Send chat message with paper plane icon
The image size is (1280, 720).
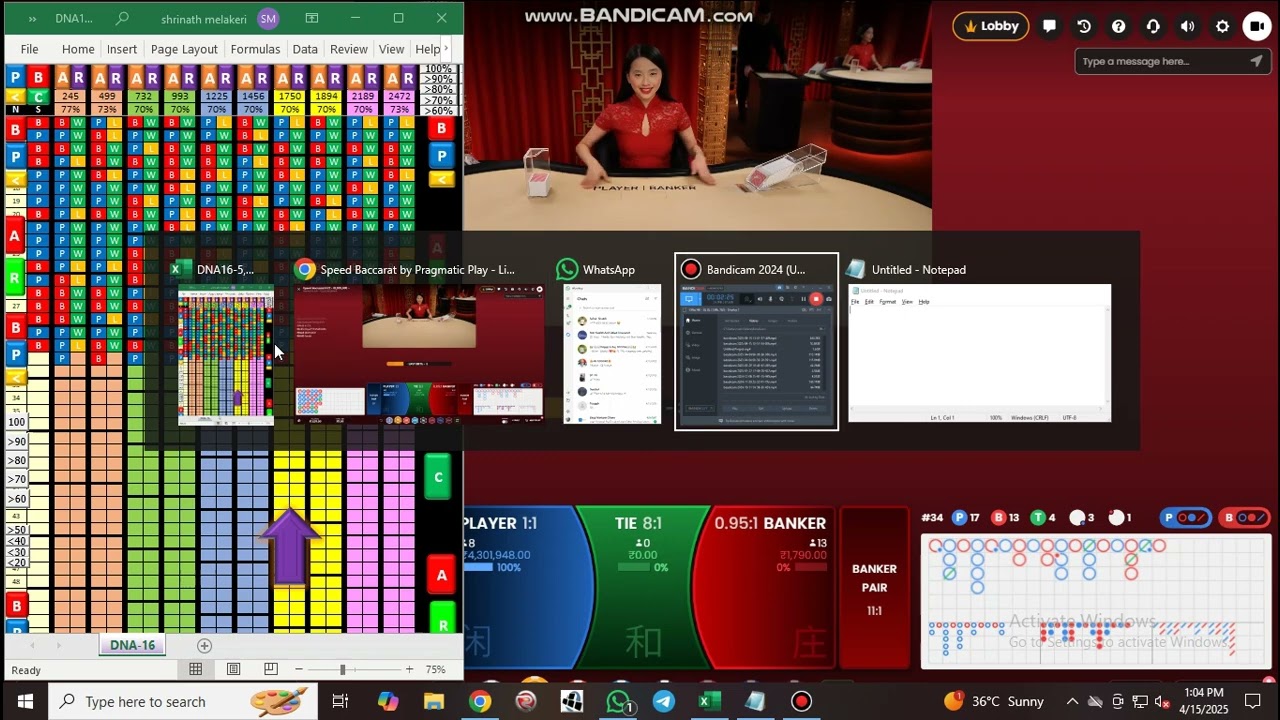(1257, 61)
